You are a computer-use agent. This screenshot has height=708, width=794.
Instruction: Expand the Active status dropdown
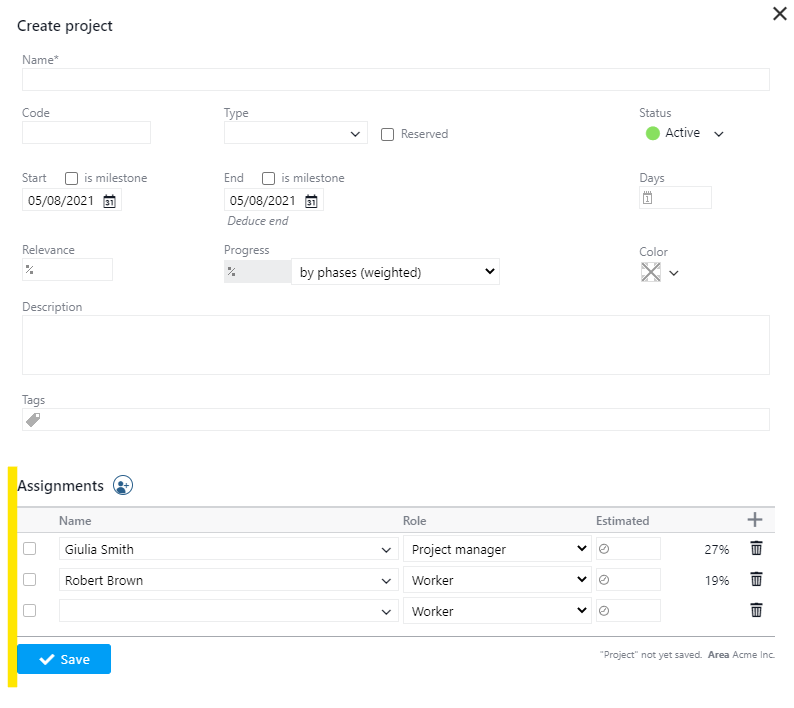click(718, 134)
